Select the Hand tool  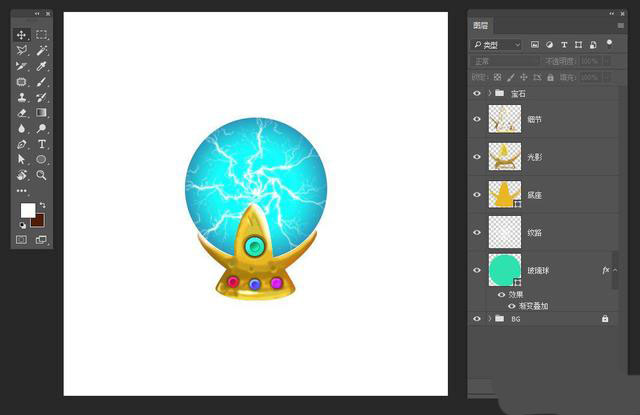[x=22, y=175]
